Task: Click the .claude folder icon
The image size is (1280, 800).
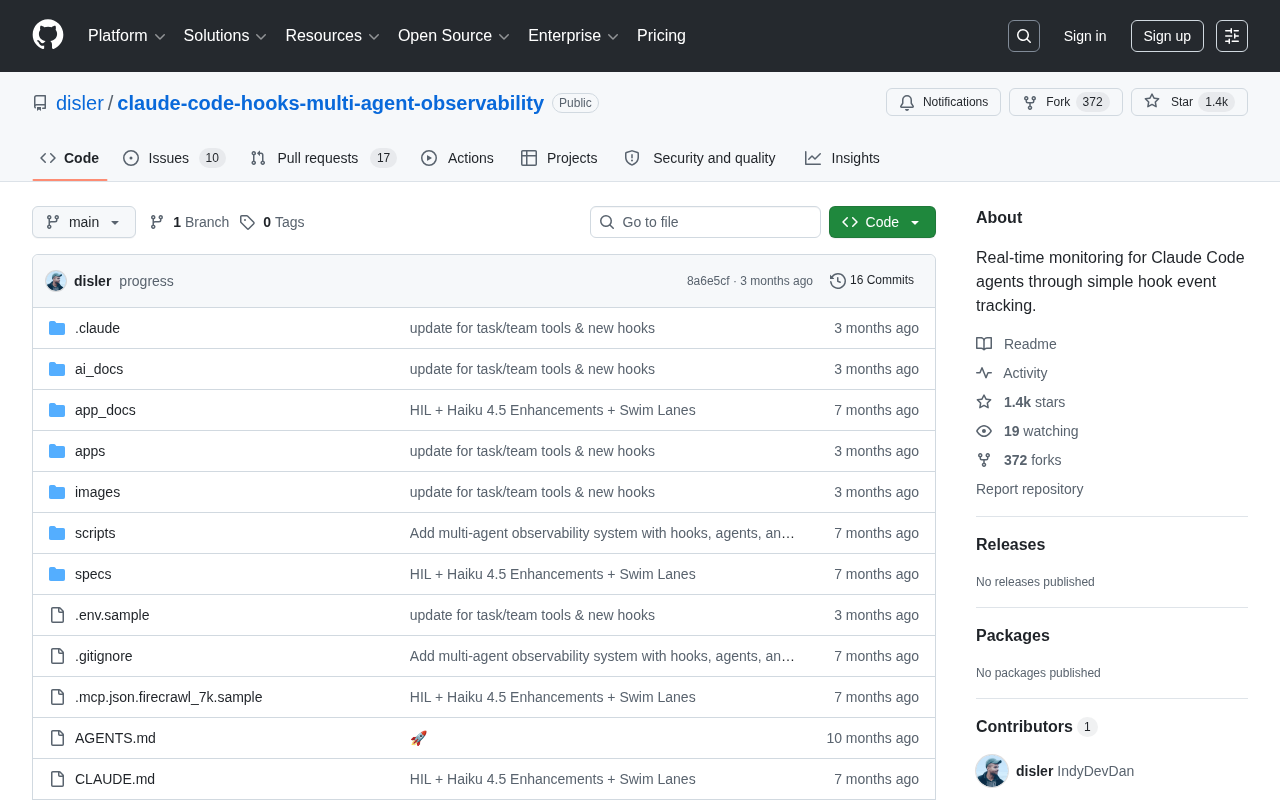Action: point(57,328)
